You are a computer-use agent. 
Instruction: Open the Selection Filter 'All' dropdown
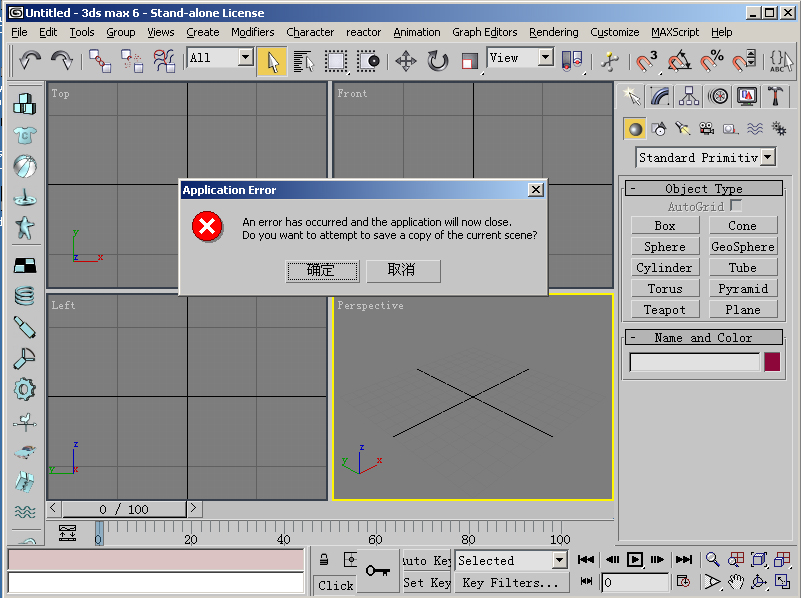(246, 57)
